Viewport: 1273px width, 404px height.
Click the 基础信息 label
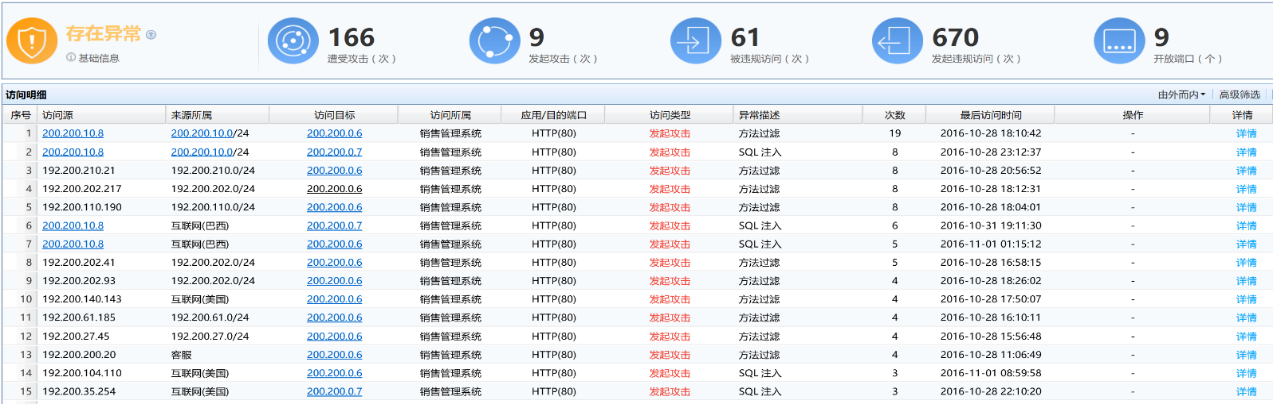pyautogui.click(x=98, y=58)
